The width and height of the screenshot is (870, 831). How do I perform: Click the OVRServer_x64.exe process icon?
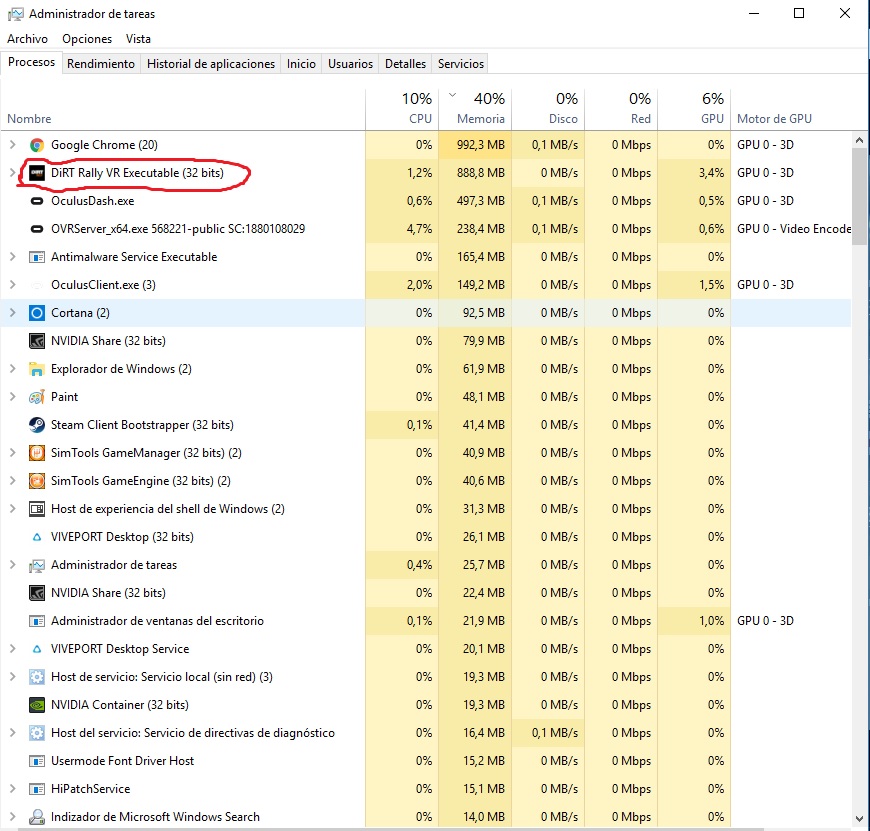[x=37, y=229]
